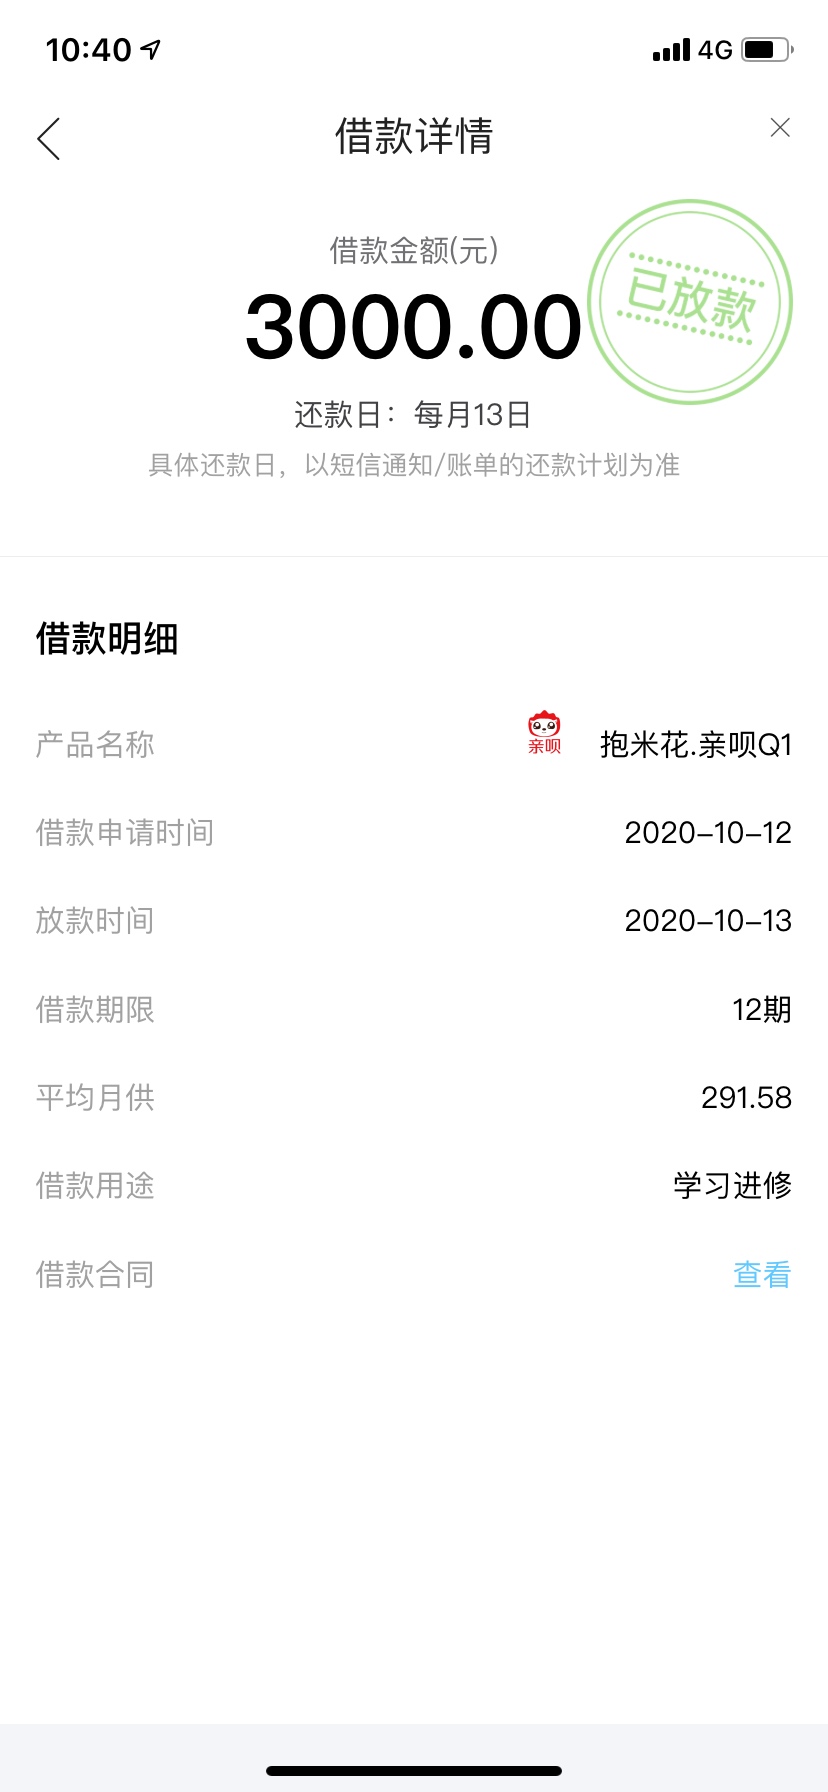Viewport: 828px width, 1792px height.
Task: Tap the 借款申请时间 date 2020-10-12
Action: (x=708, y=833)
